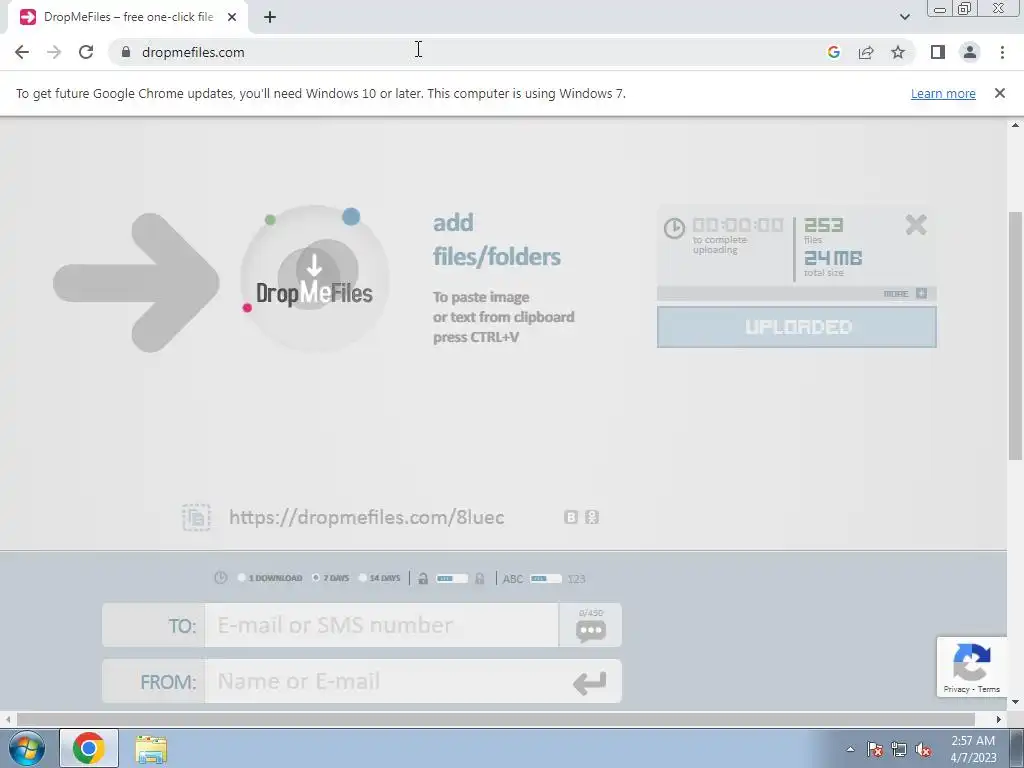Close the DropMeFiles tab

232,18
